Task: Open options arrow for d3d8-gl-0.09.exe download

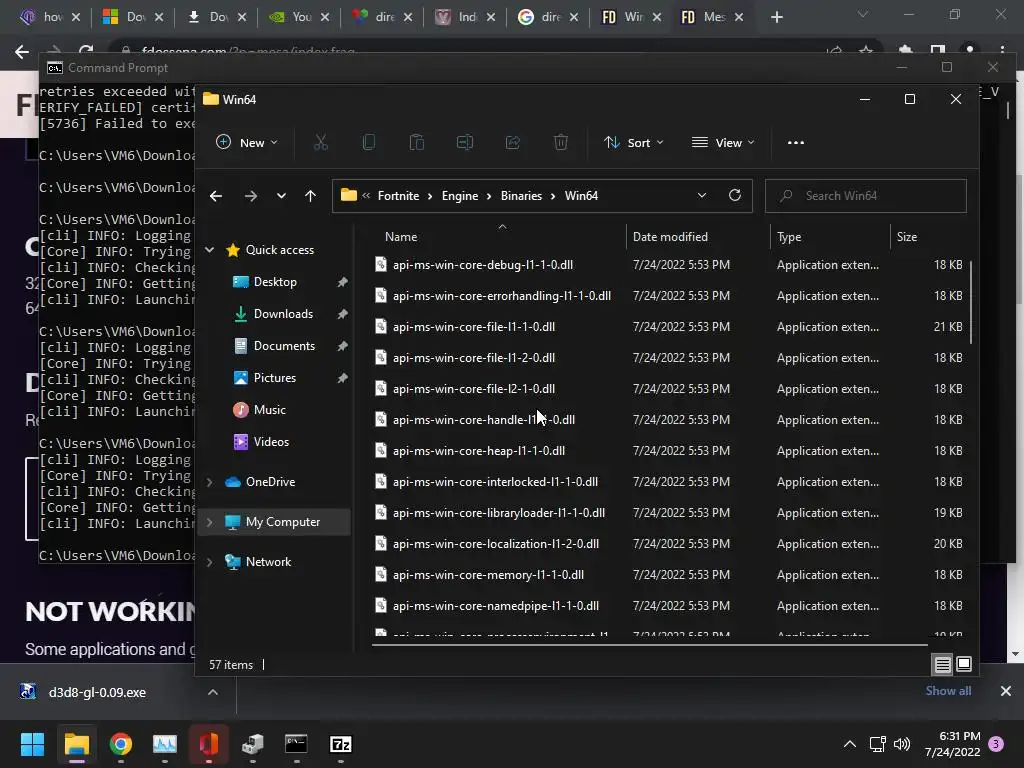Action: pos(213,692)
